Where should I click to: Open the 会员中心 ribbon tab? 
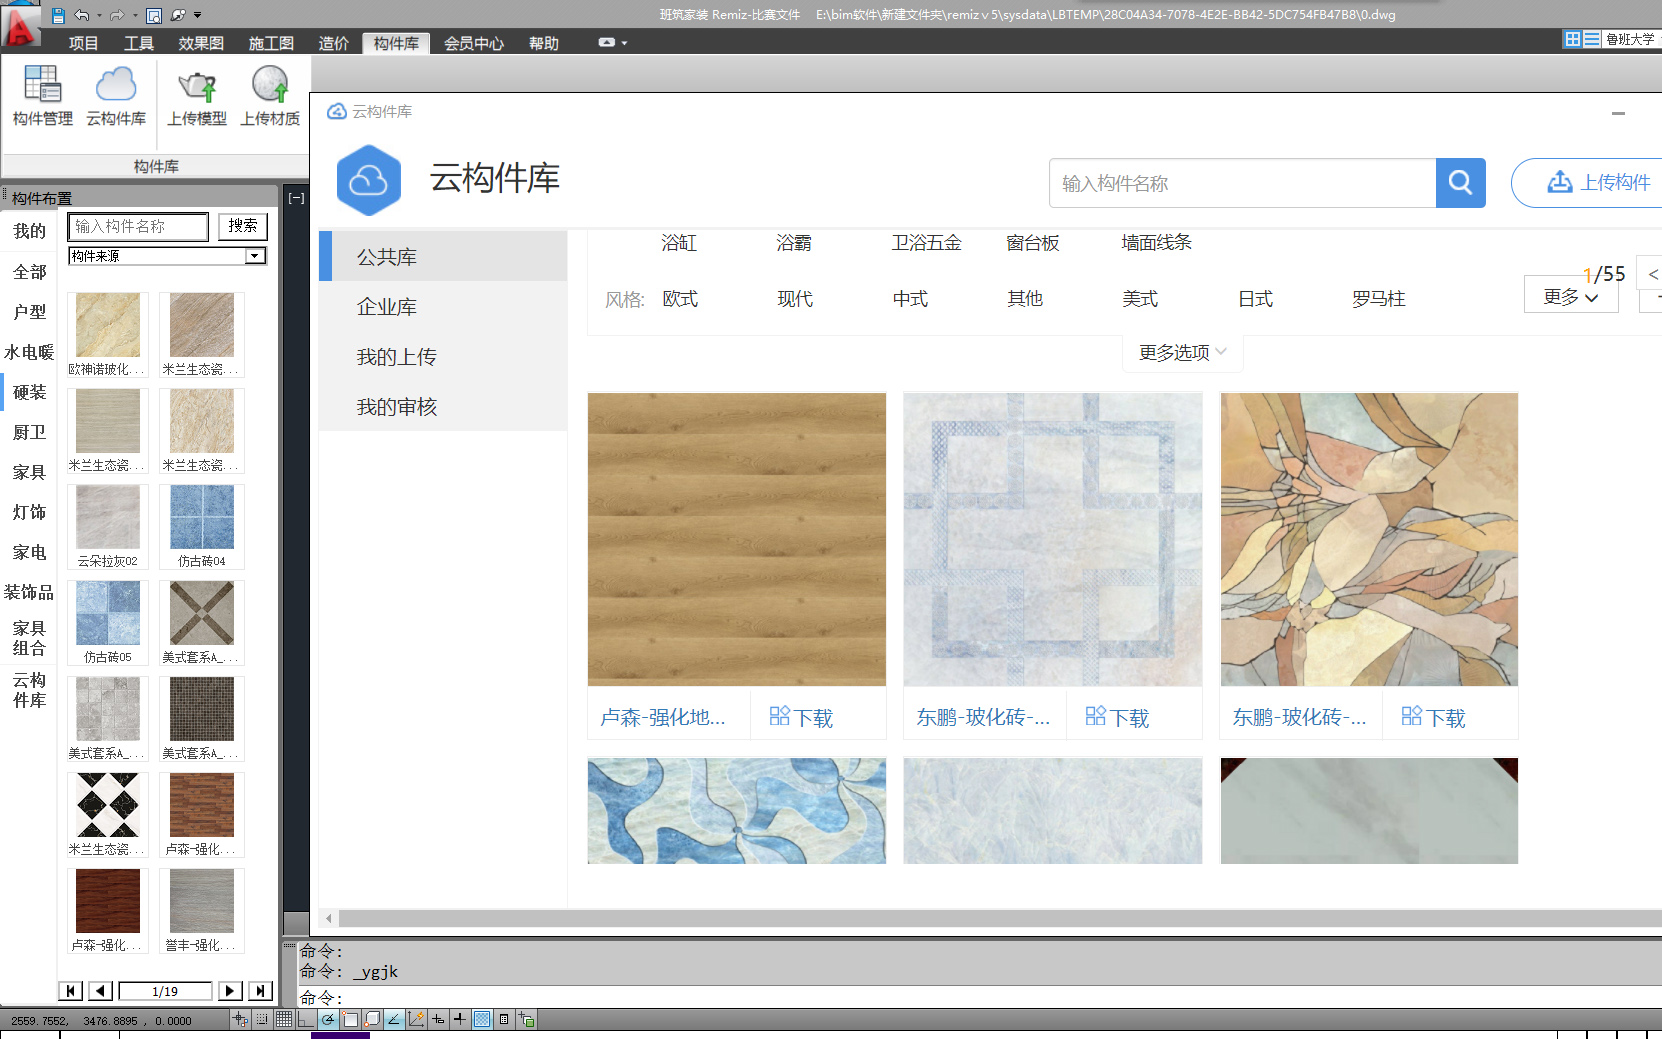click(474, 43)
